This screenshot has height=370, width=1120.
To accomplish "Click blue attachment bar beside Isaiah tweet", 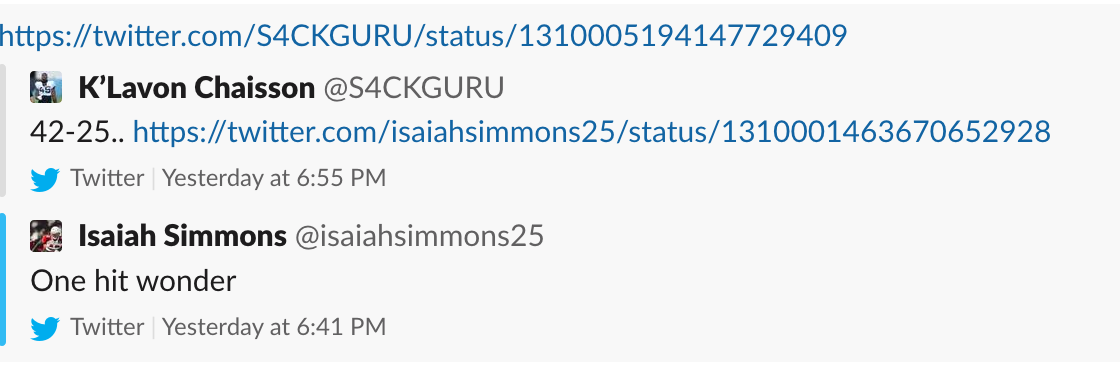I will pos(3,279).
